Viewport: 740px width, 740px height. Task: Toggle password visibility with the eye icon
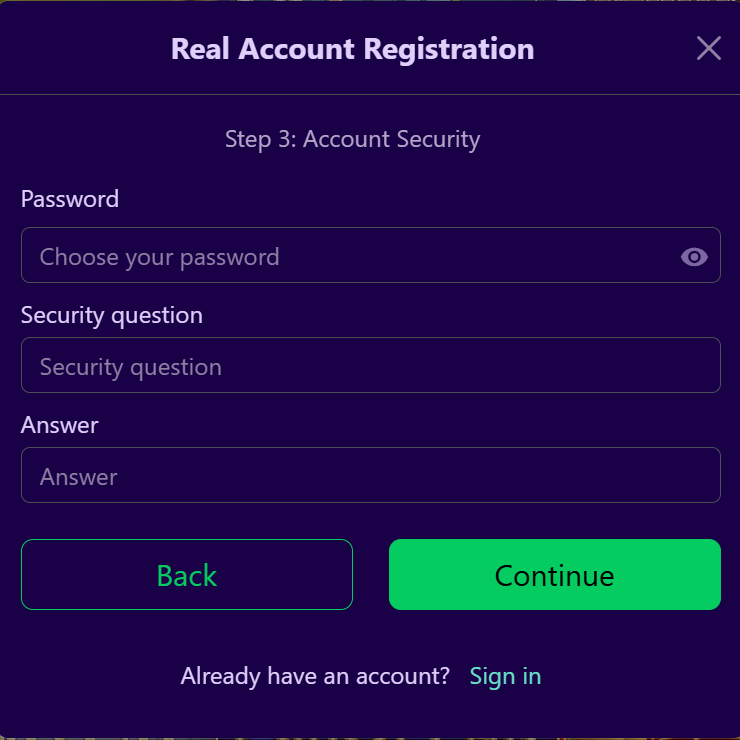pos(694,257)
